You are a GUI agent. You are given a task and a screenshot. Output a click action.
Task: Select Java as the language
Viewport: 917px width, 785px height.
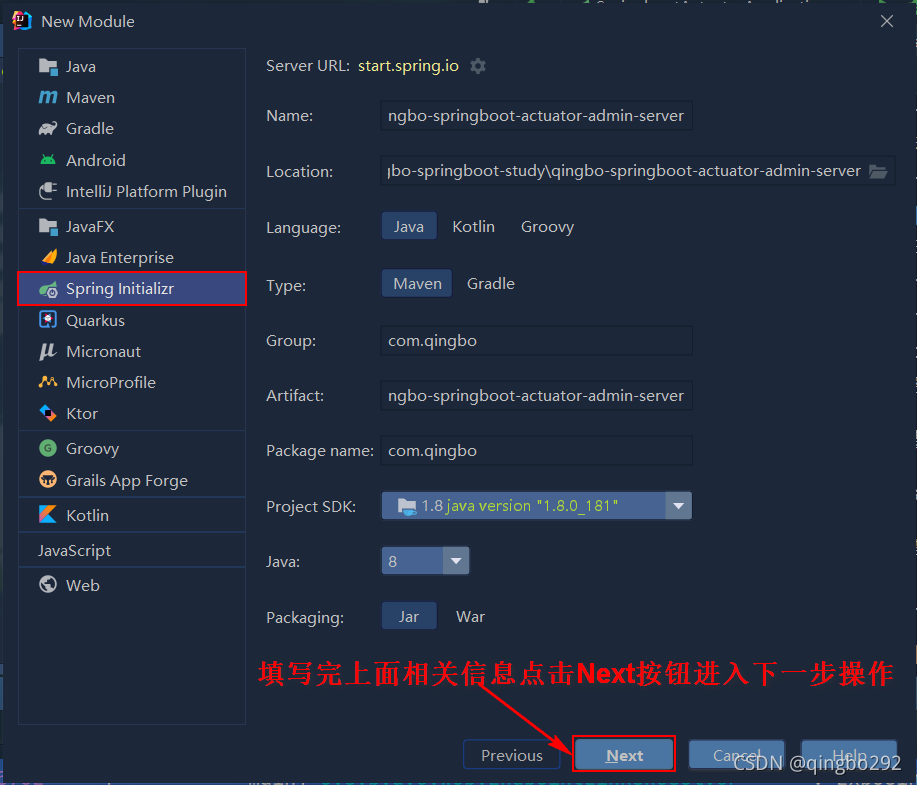409,226
